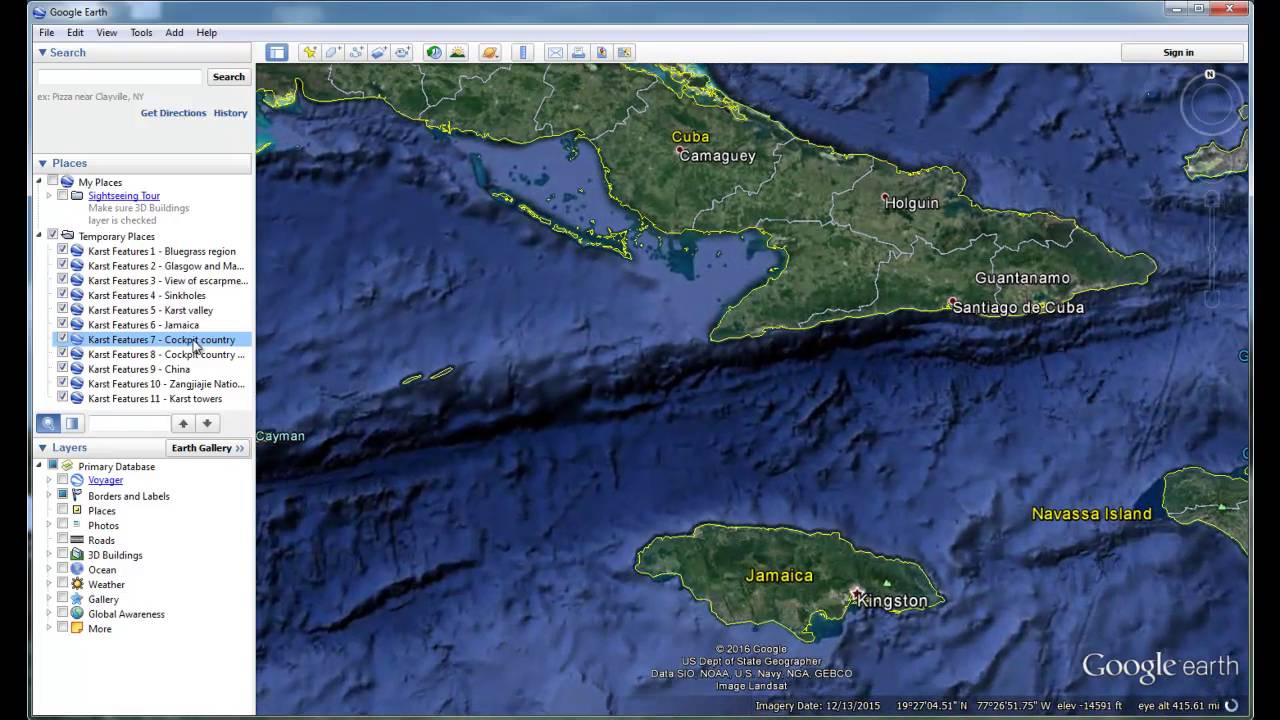
Task: Enable the Roads layer checkbox
Action: [62, 539]
